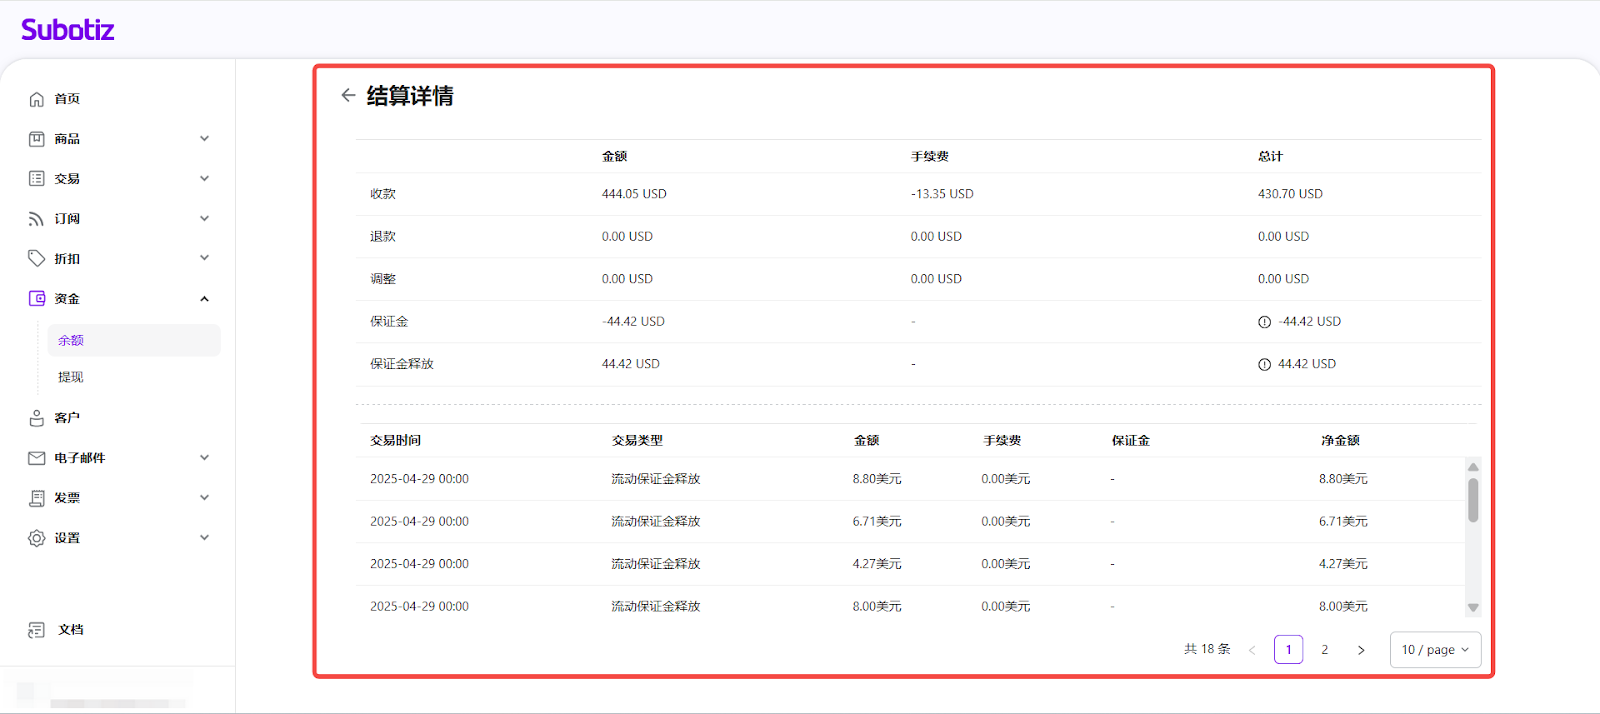Collapse the 资金 section chevron

[204, 299]
